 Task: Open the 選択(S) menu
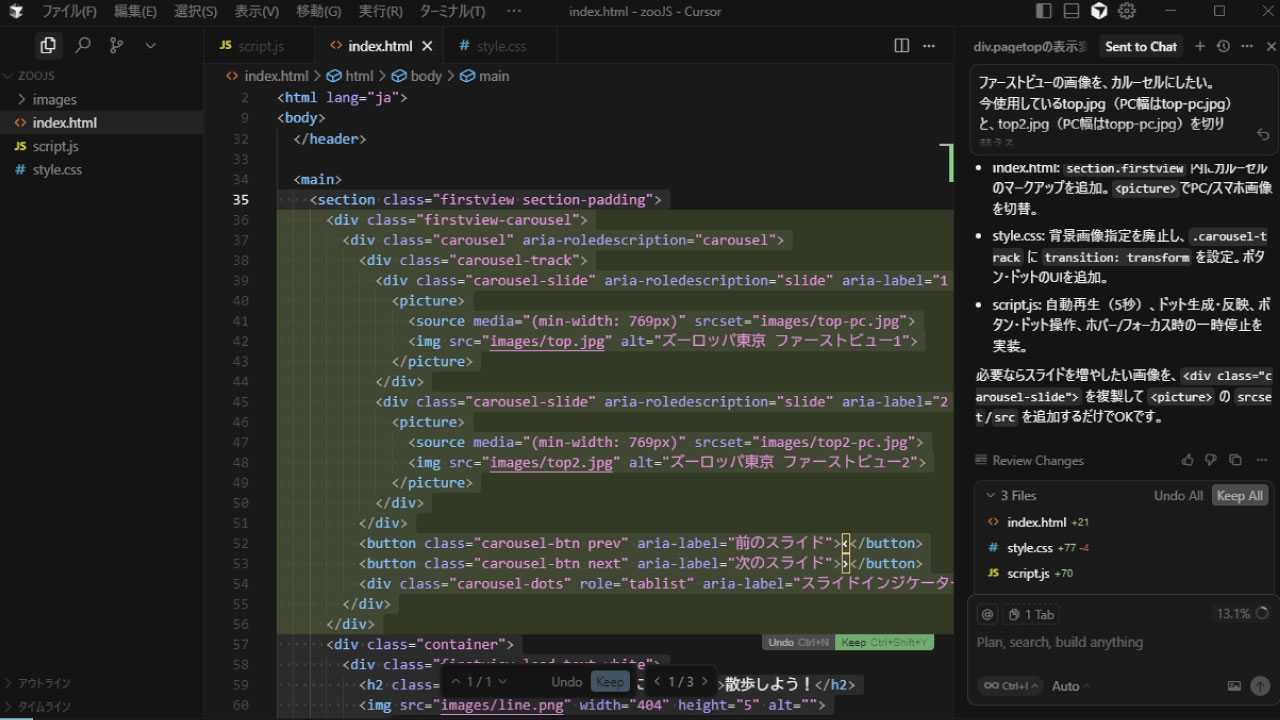[x=195, y=11]
